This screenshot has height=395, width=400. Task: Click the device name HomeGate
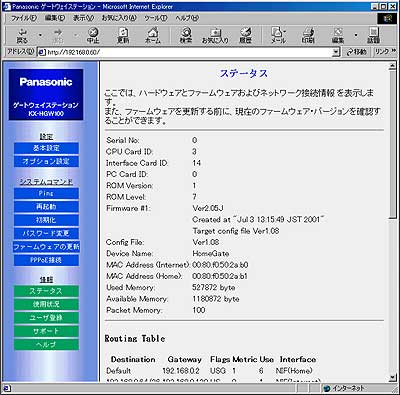(211, 254)
